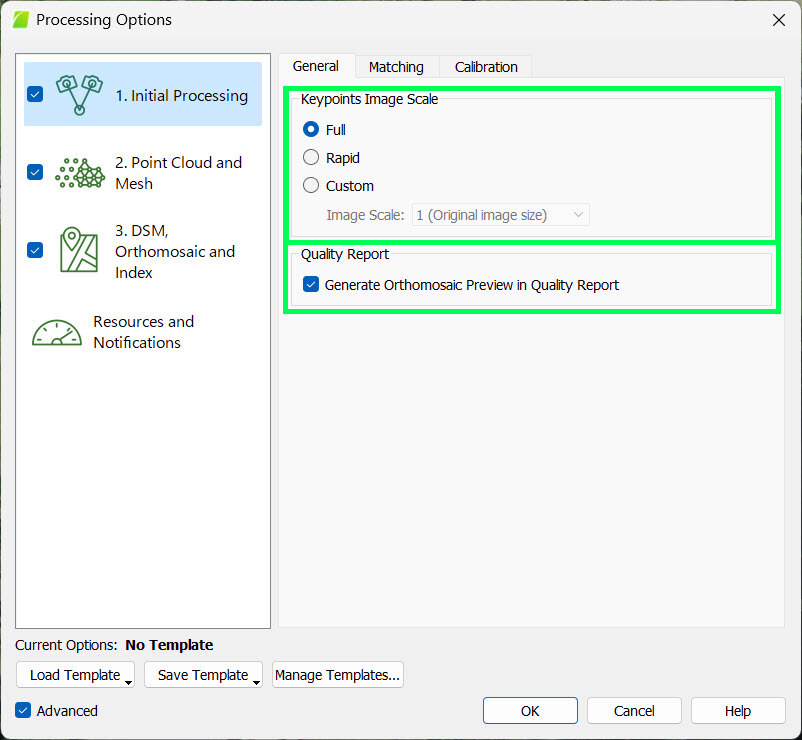Click the Help button

(738, 710)
